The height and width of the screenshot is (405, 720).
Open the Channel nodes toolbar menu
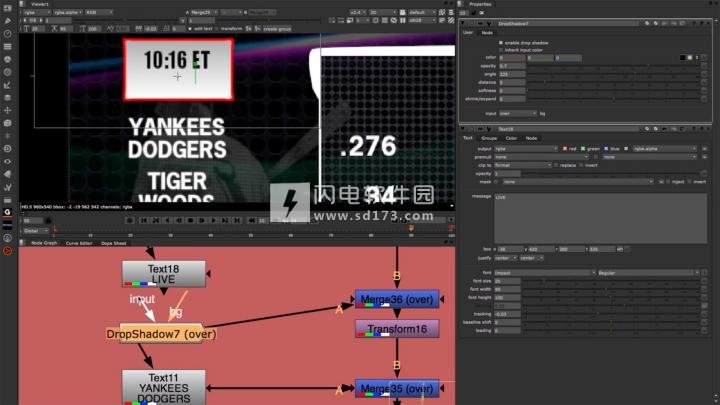coord(7,46)
